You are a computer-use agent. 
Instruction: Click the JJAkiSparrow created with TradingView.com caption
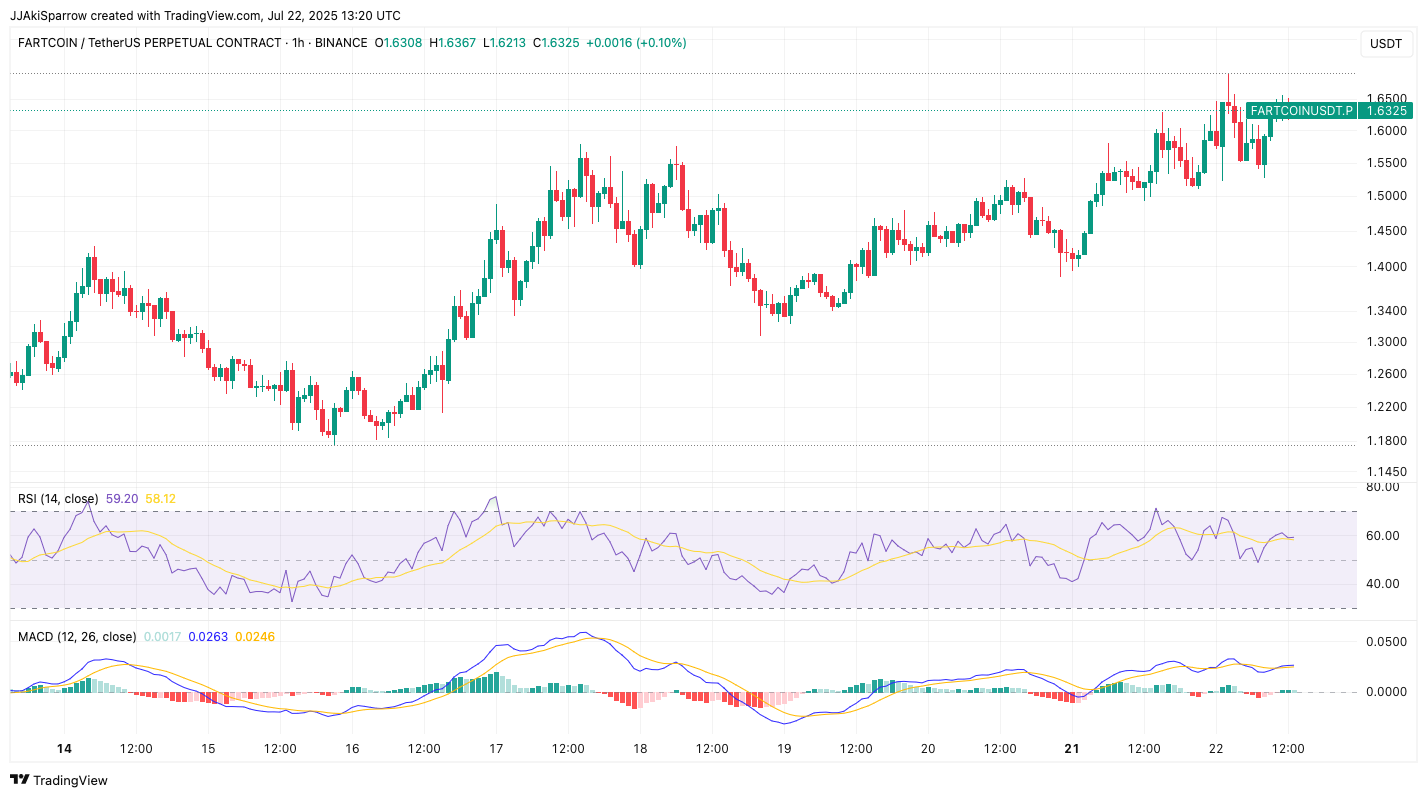point(205,15)
